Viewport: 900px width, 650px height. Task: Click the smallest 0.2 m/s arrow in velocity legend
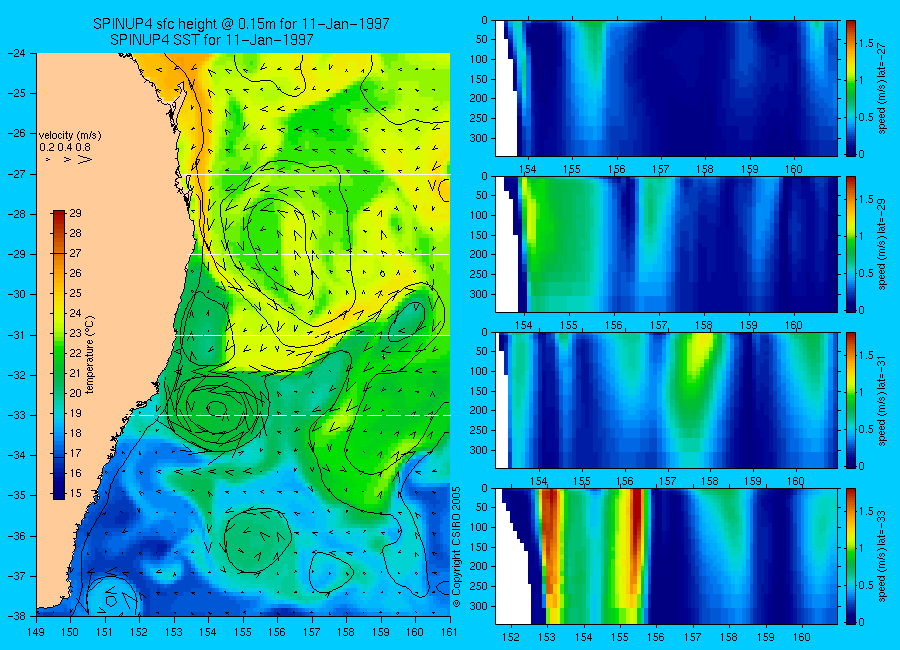click(48, 159)
